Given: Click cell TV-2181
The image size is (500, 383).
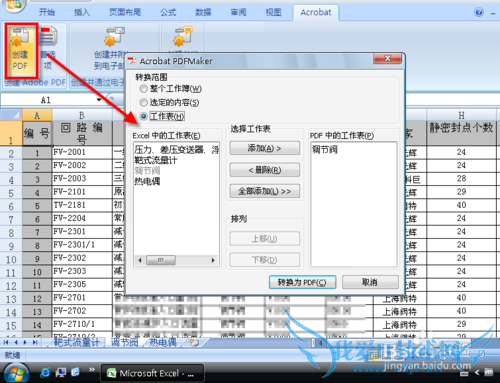Looking at the screenshot, I should [x=82, y=205].
